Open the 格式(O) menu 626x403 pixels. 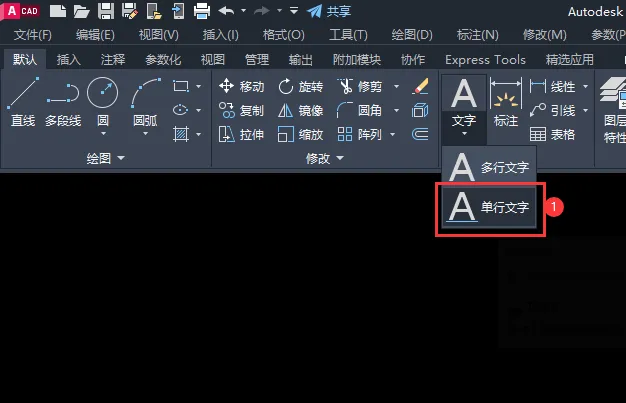click(283, 35)
